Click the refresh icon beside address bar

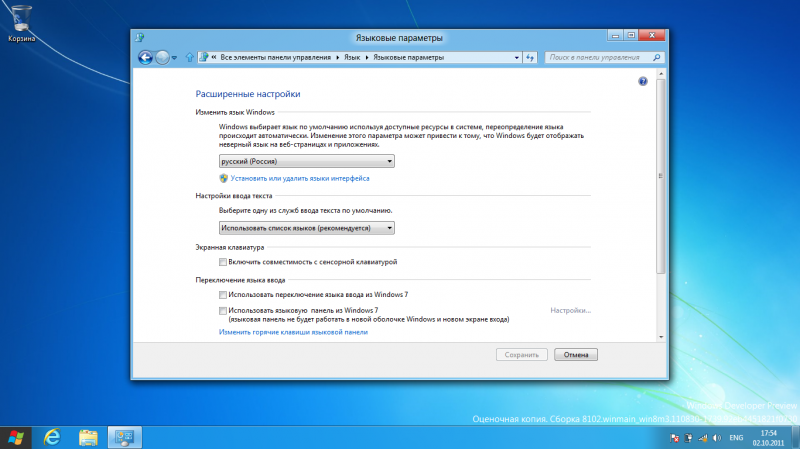pos(529,57)
